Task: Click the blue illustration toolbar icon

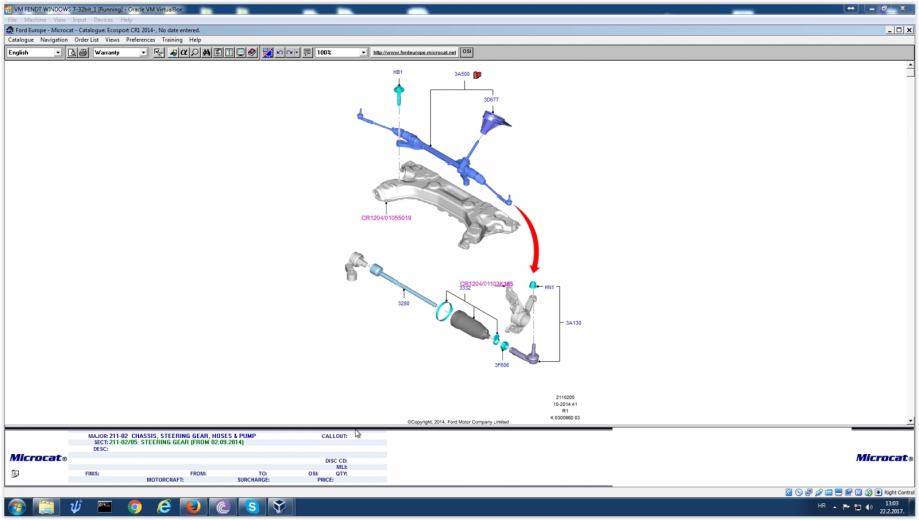Action: 268,52
